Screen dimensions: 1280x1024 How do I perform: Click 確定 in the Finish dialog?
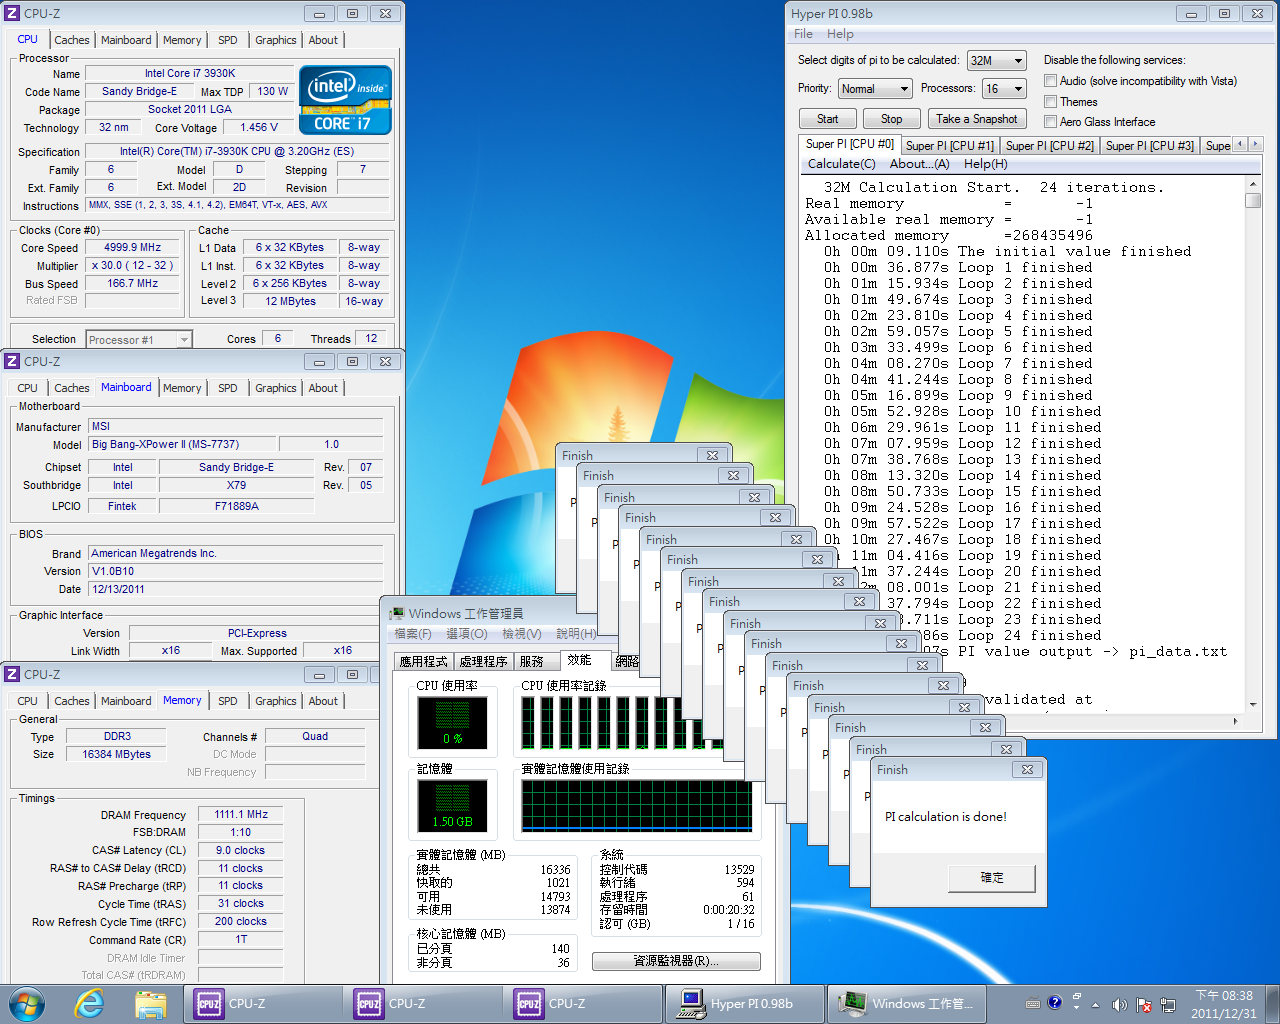[991, 878]
